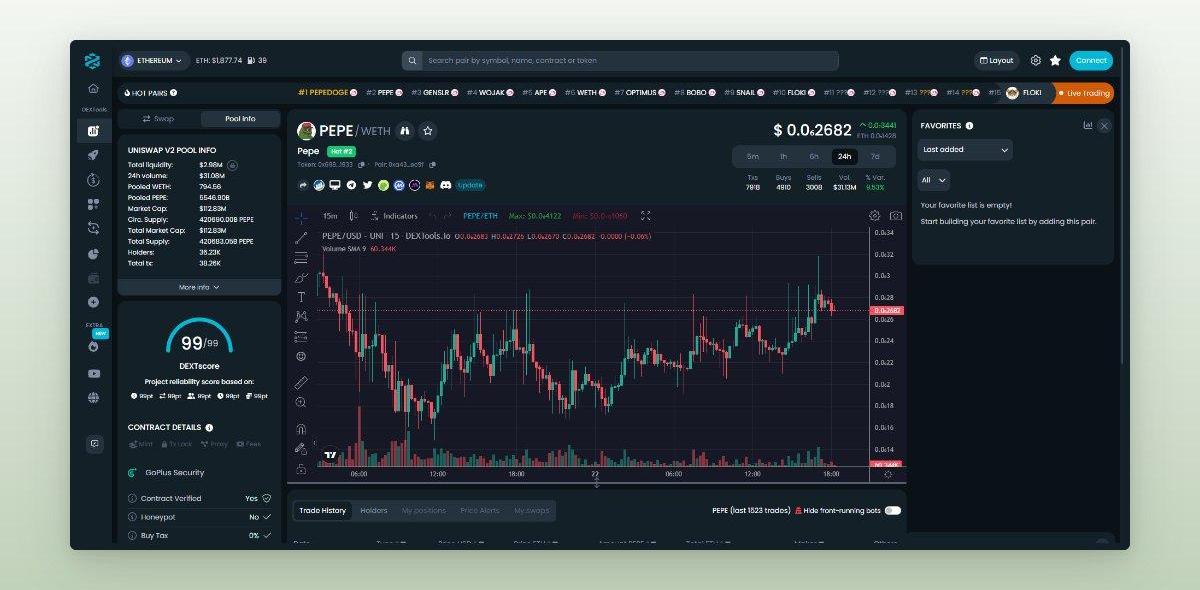Open favorites star in top bar
This screenshot has height=590, width=1200.
(x=1055, y=61)
